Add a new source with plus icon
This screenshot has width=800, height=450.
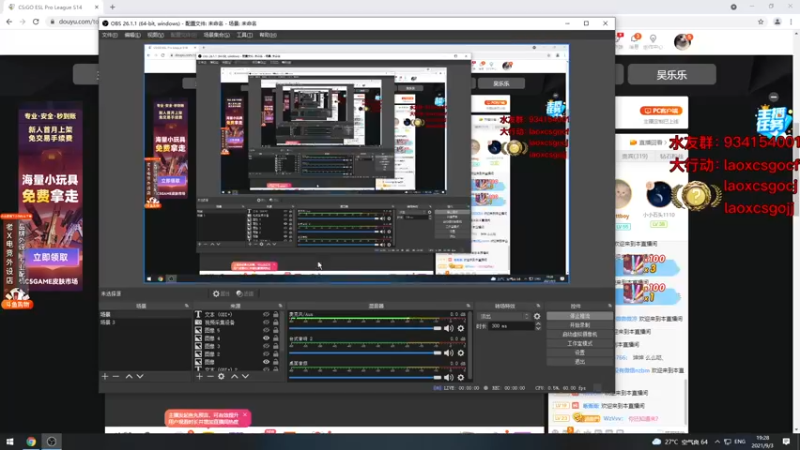[x=199, y=377]
